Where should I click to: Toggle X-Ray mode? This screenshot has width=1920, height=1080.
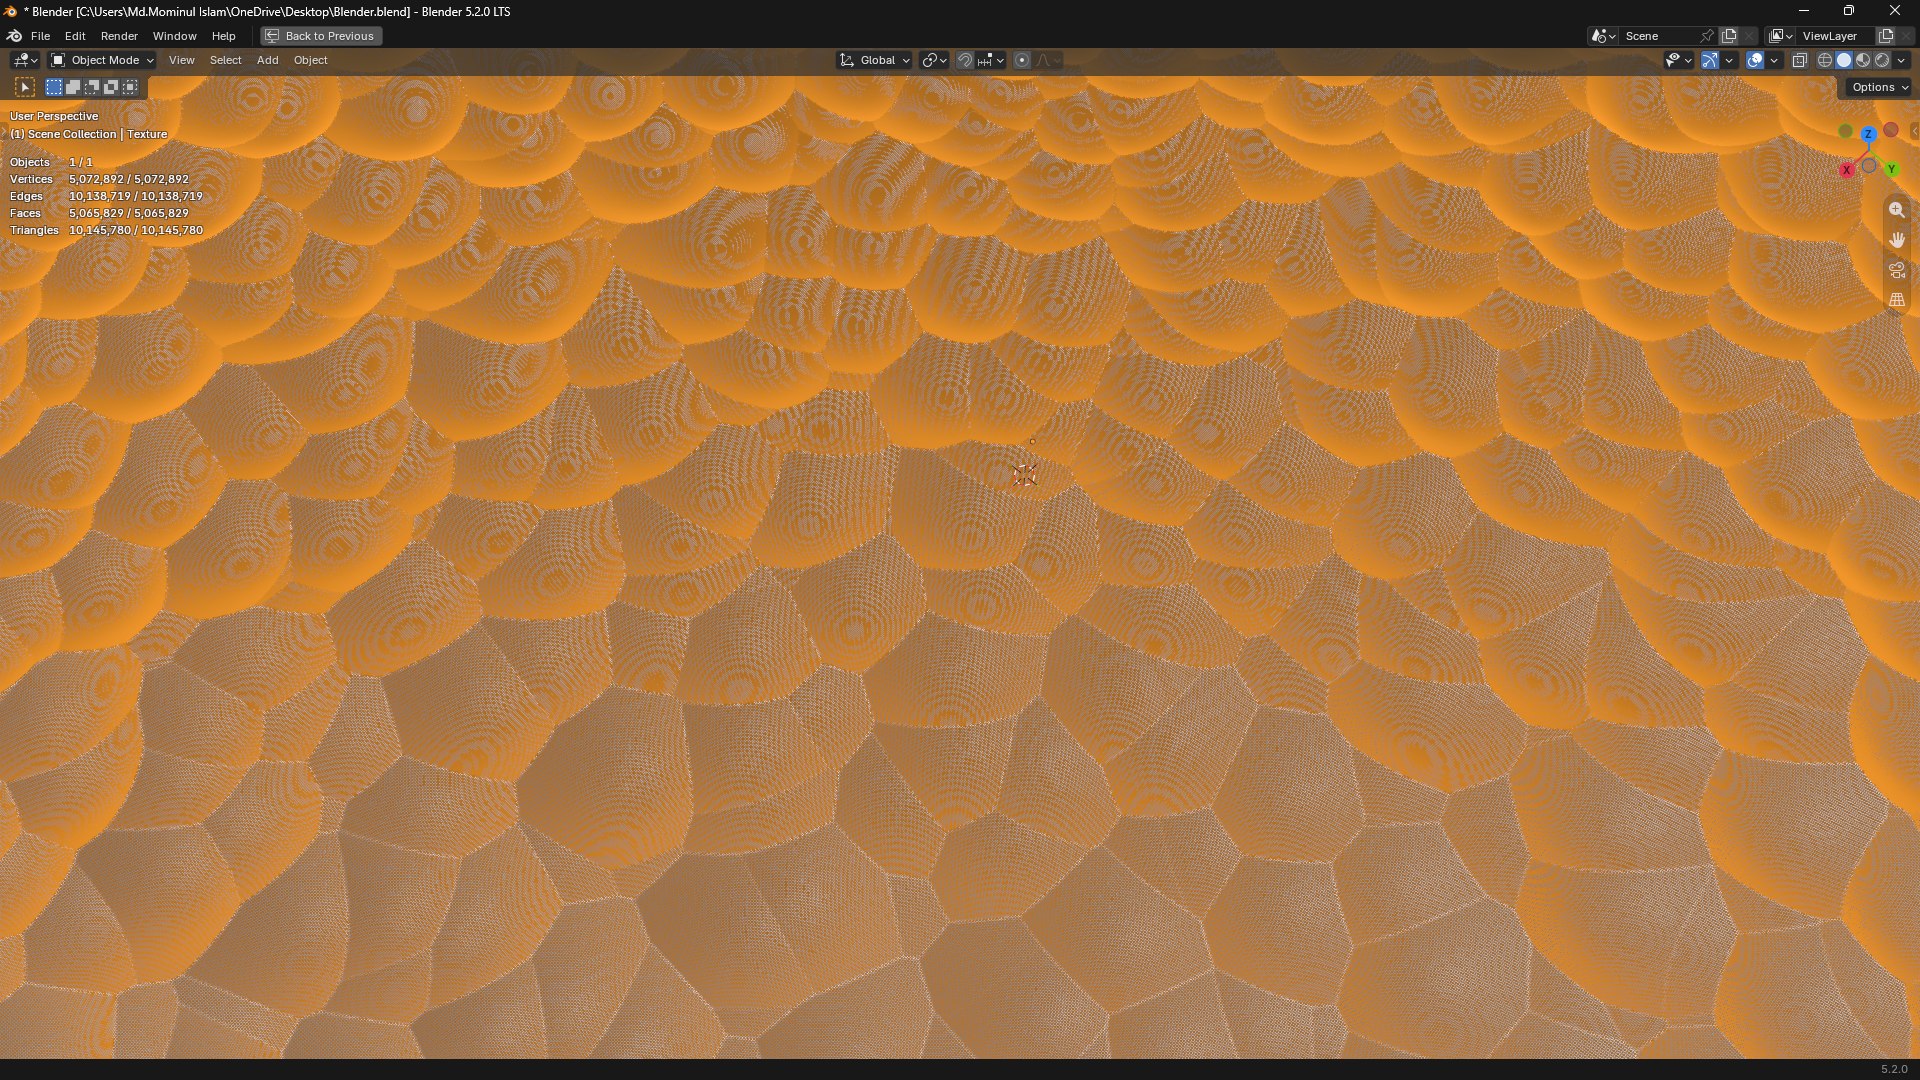coord(1800,61)
